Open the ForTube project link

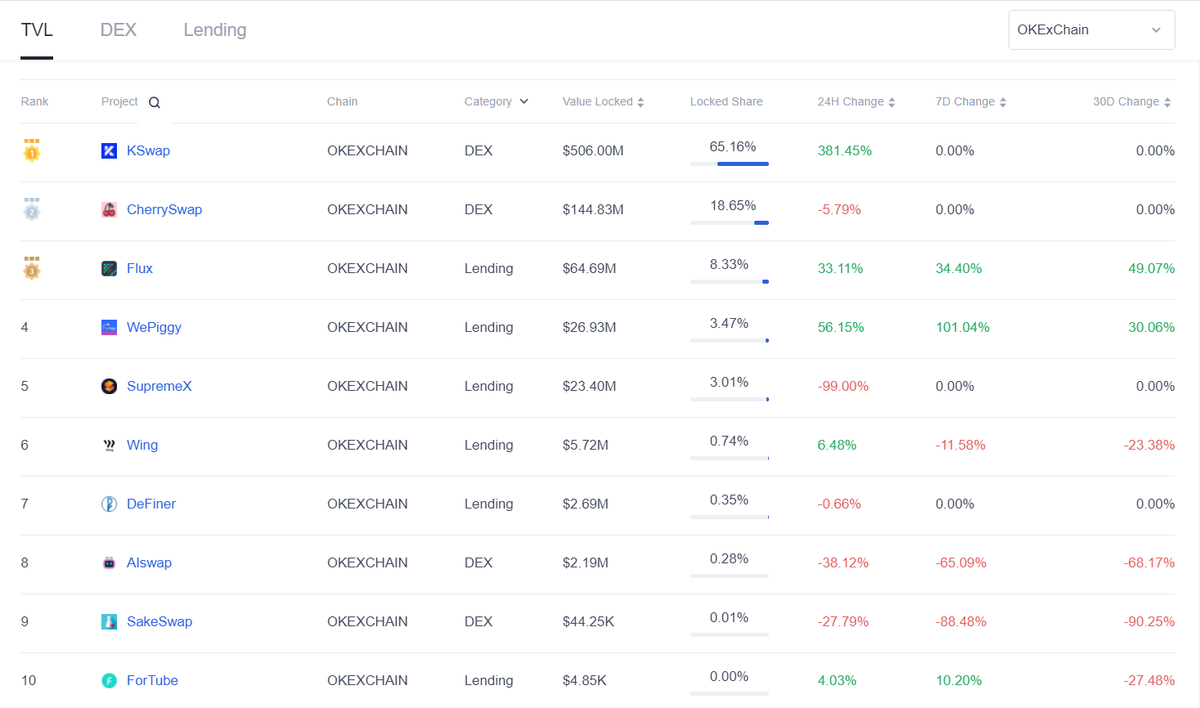[152, 681]
